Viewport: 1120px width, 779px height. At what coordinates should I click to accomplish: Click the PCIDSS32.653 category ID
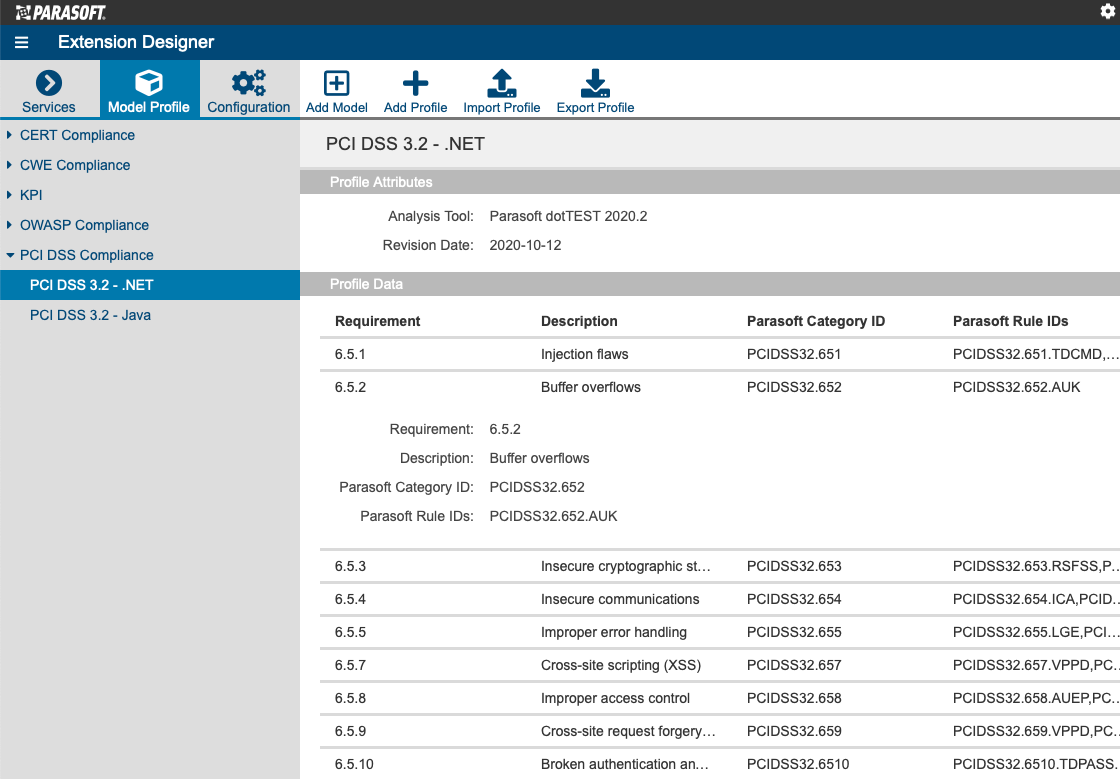click(x=794, y=566)
